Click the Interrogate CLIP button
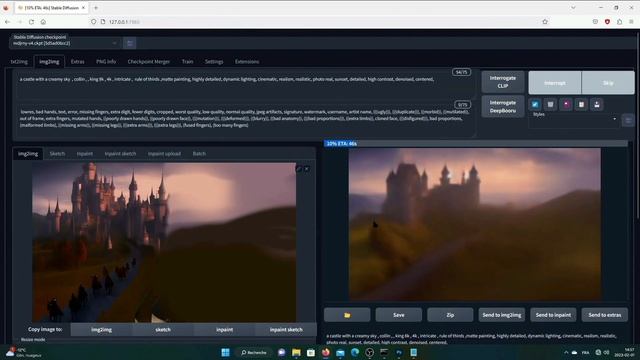The width and height of the screenshot is (640, 360). (503, 82)
